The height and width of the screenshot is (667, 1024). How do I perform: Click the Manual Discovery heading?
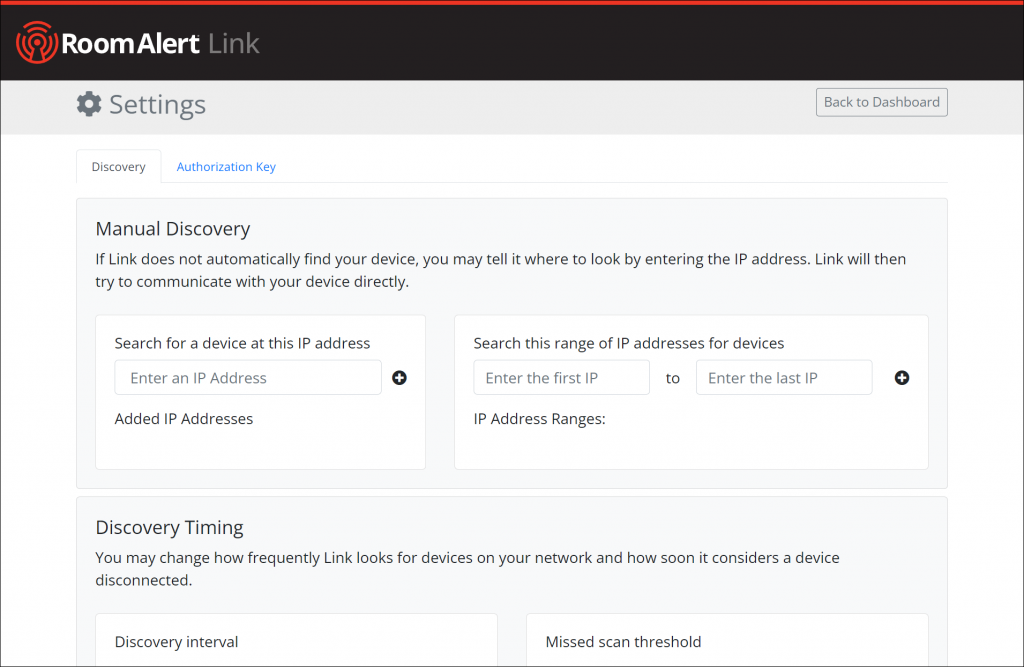[x=172, y=229]
